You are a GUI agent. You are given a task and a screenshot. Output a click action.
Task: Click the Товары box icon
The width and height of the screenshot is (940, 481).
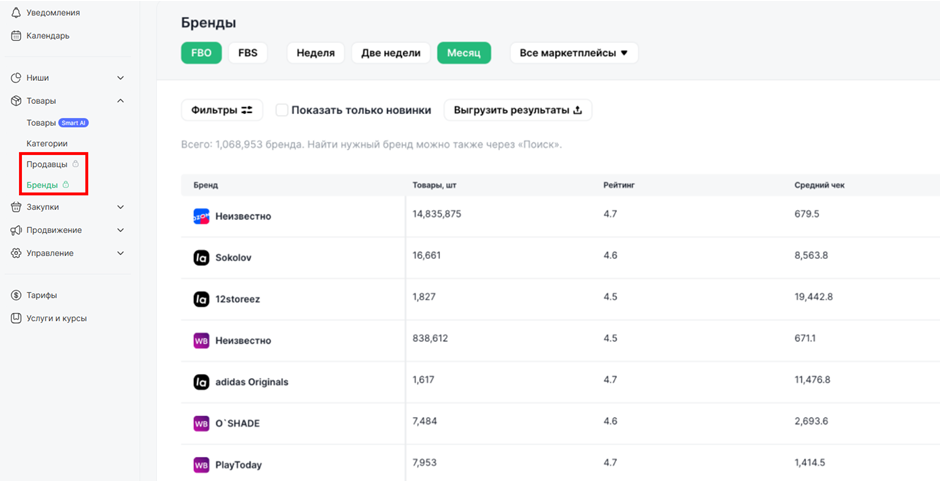tap(16, 101)
